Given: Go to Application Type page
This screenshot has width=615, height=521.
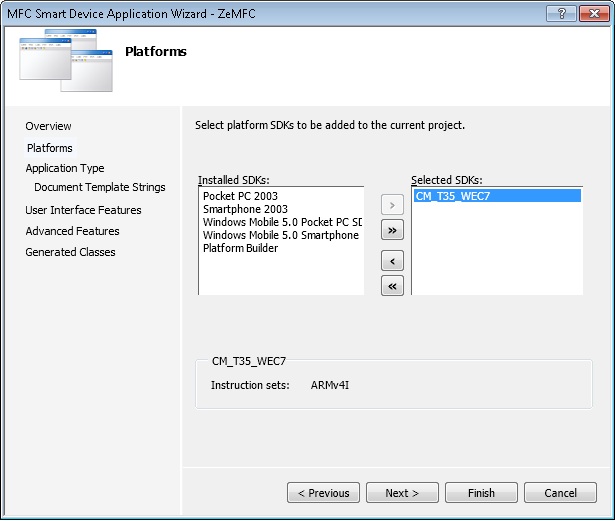Looking at the screenshot, I should pyautogui.click(x=65, y=168).
